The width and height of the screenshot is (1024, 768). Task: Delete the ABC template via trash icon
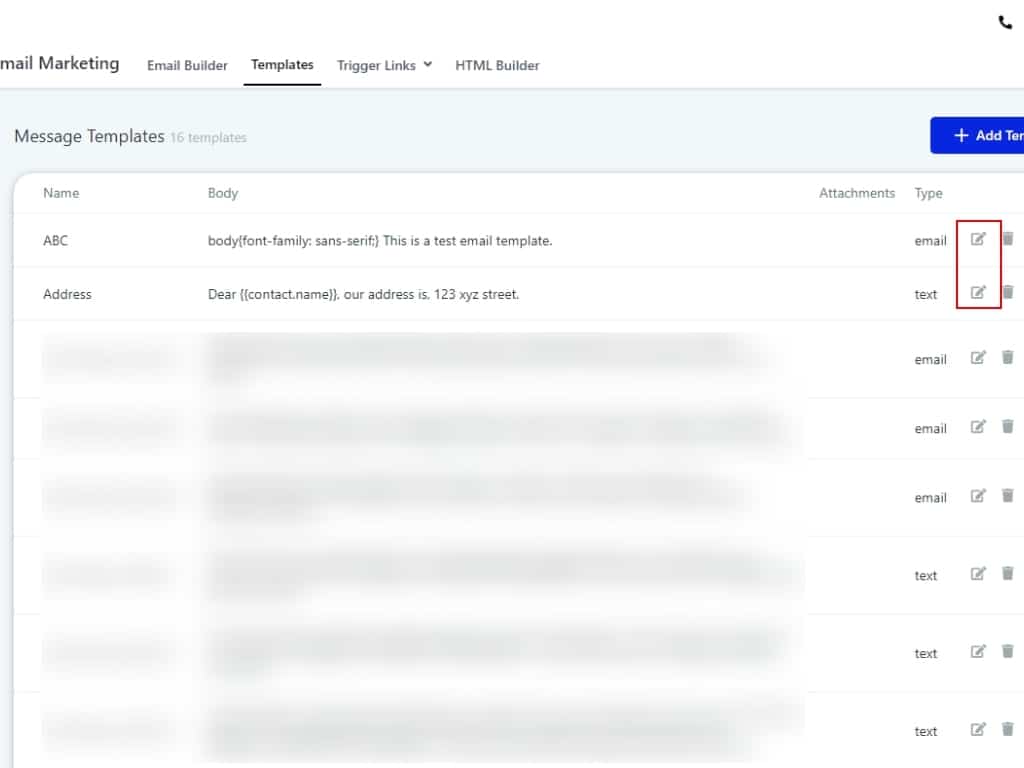pos(1008,239)
